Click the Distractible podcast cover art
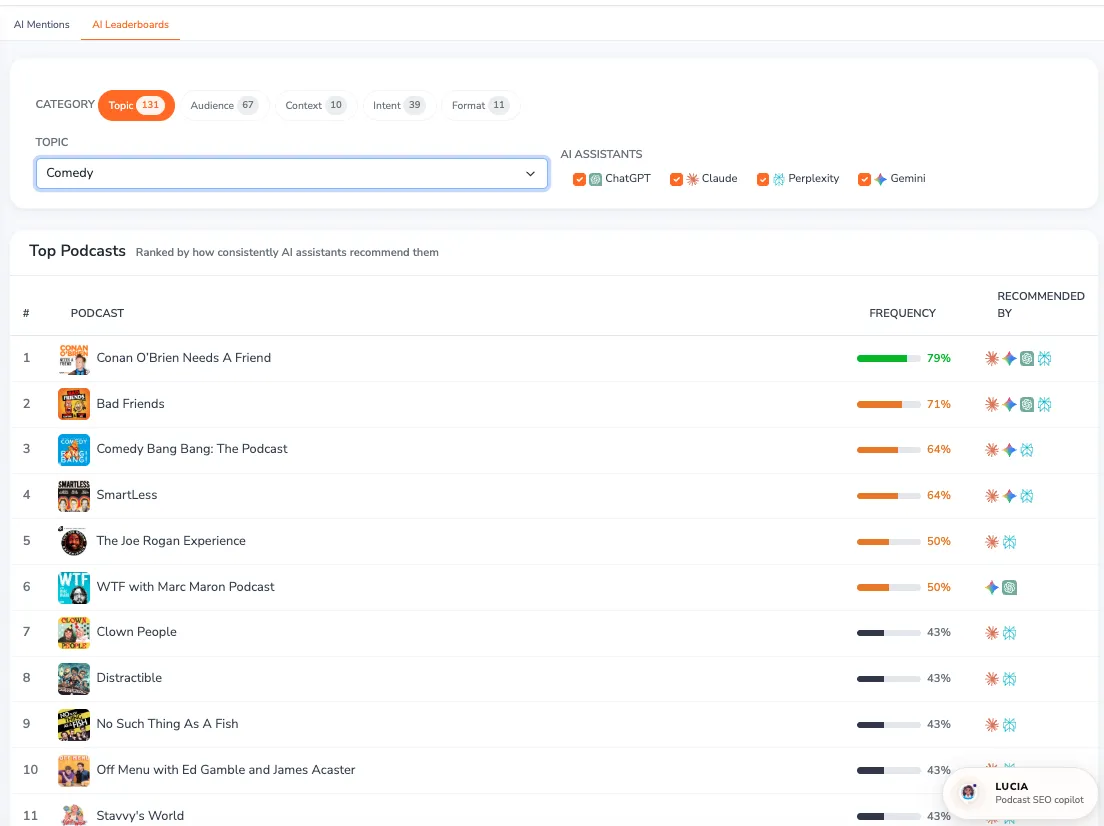 coord(73,678)
